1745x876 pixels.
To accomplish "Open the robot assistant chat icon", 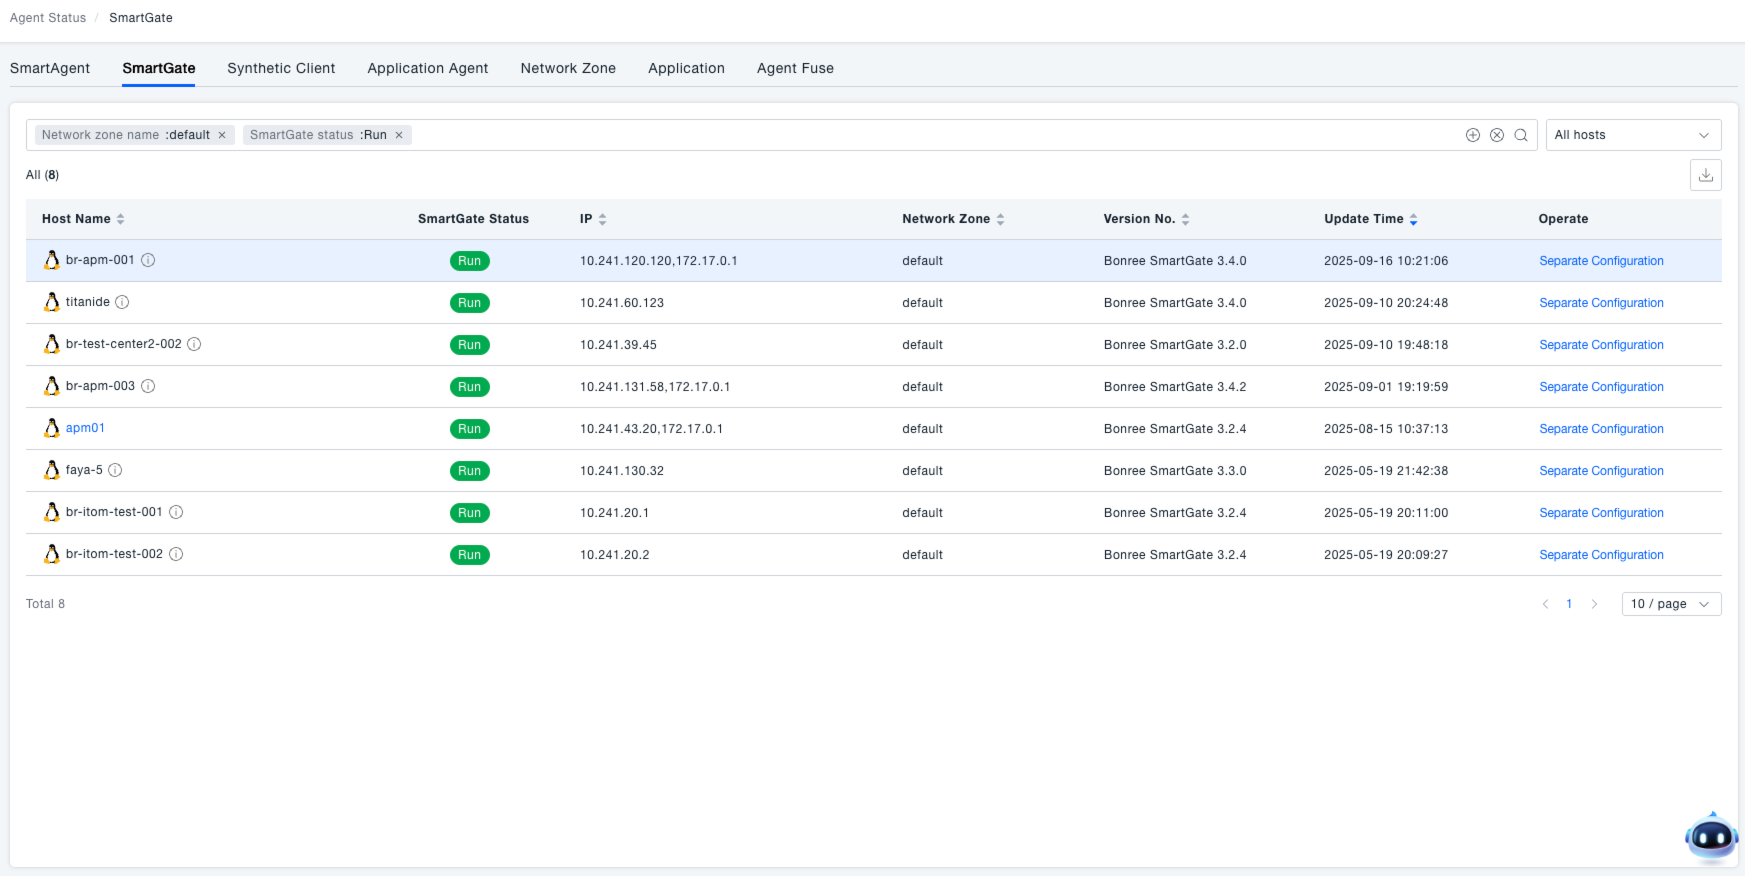I will tap(1711, 838).
